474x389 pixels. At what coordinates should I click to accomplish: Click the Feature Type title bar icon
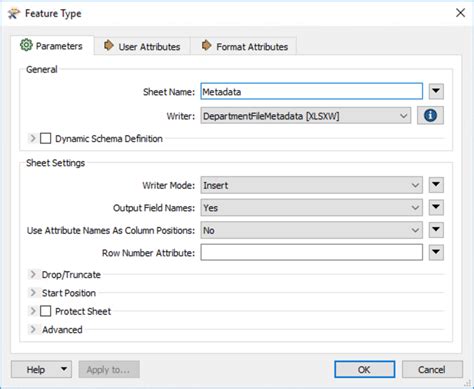[14, 14]
